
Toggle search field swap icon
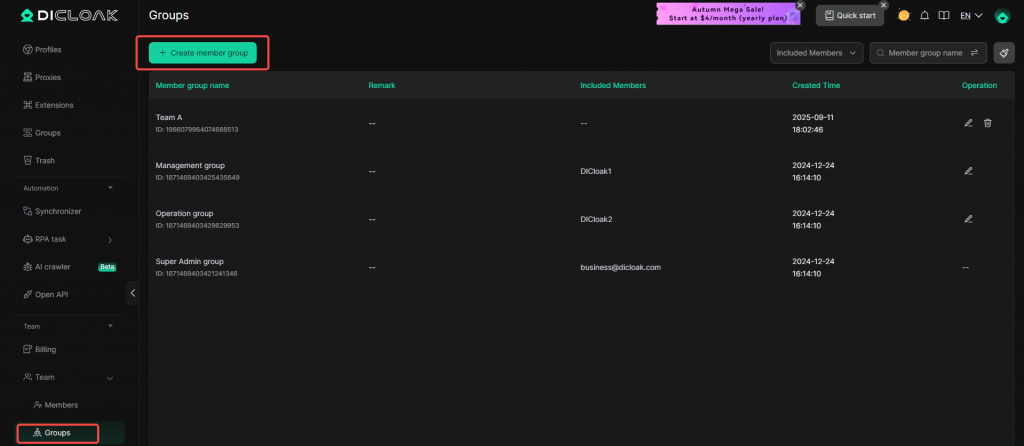[x=975, y=53]
